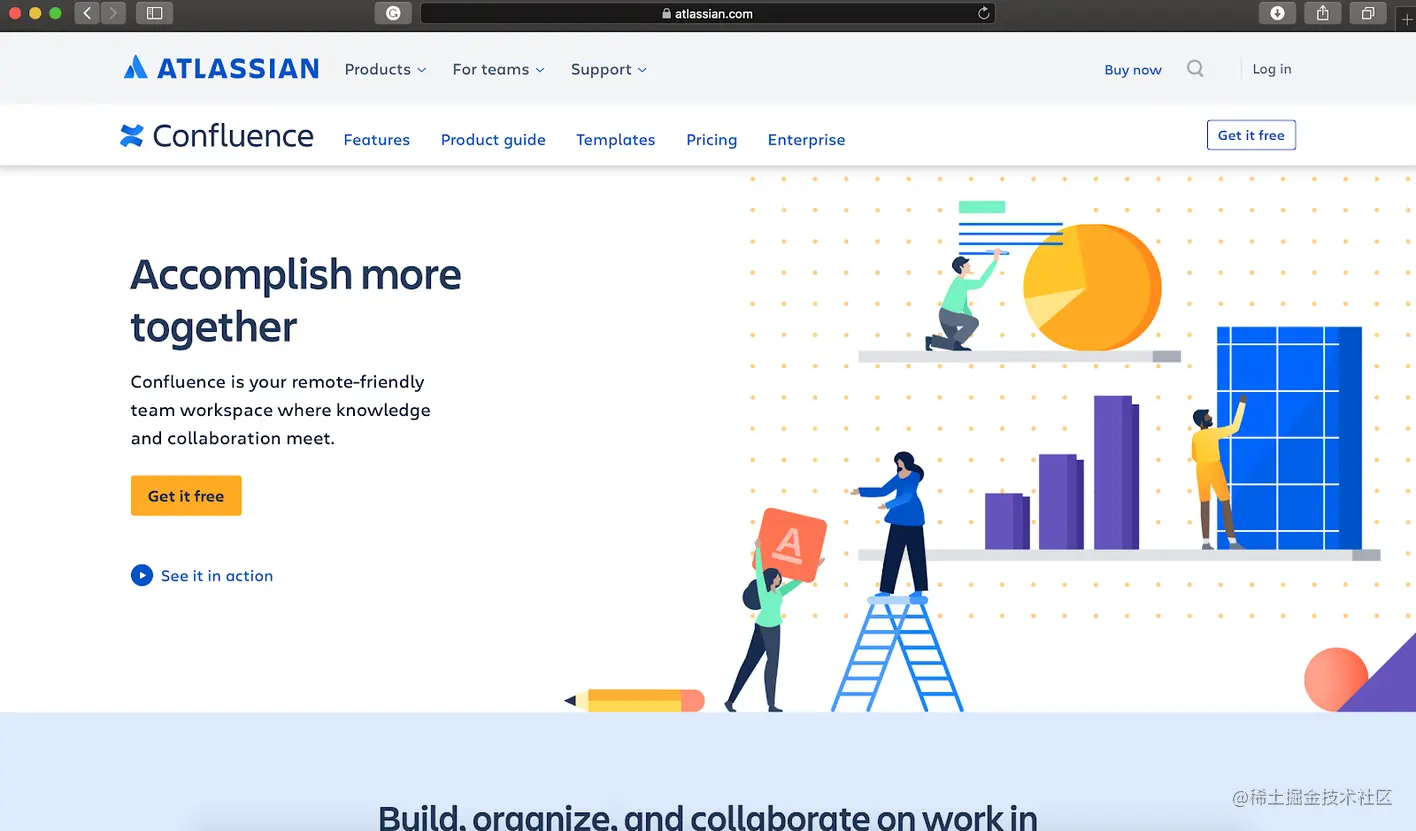Screen dimensions: 1416x831
Task: View the Pricing page
Action: coord(712,140)
